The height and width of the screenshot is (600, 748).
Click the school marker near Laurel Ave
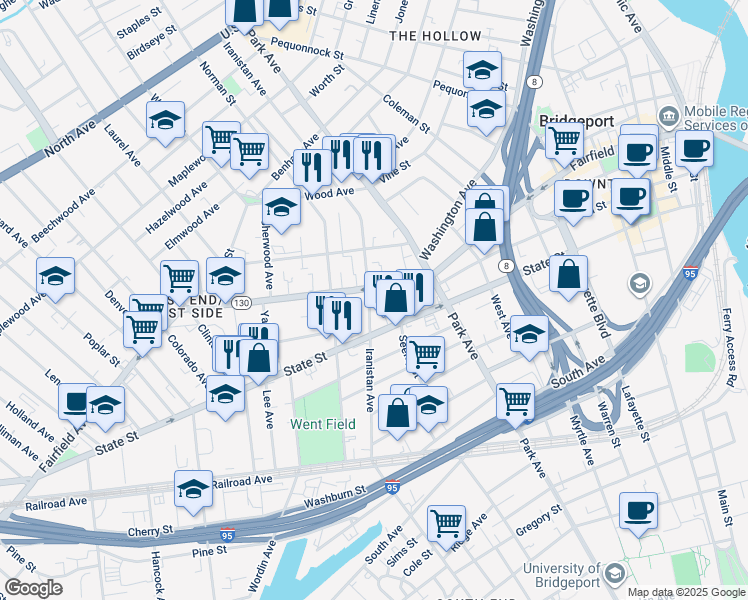point(165,124)
